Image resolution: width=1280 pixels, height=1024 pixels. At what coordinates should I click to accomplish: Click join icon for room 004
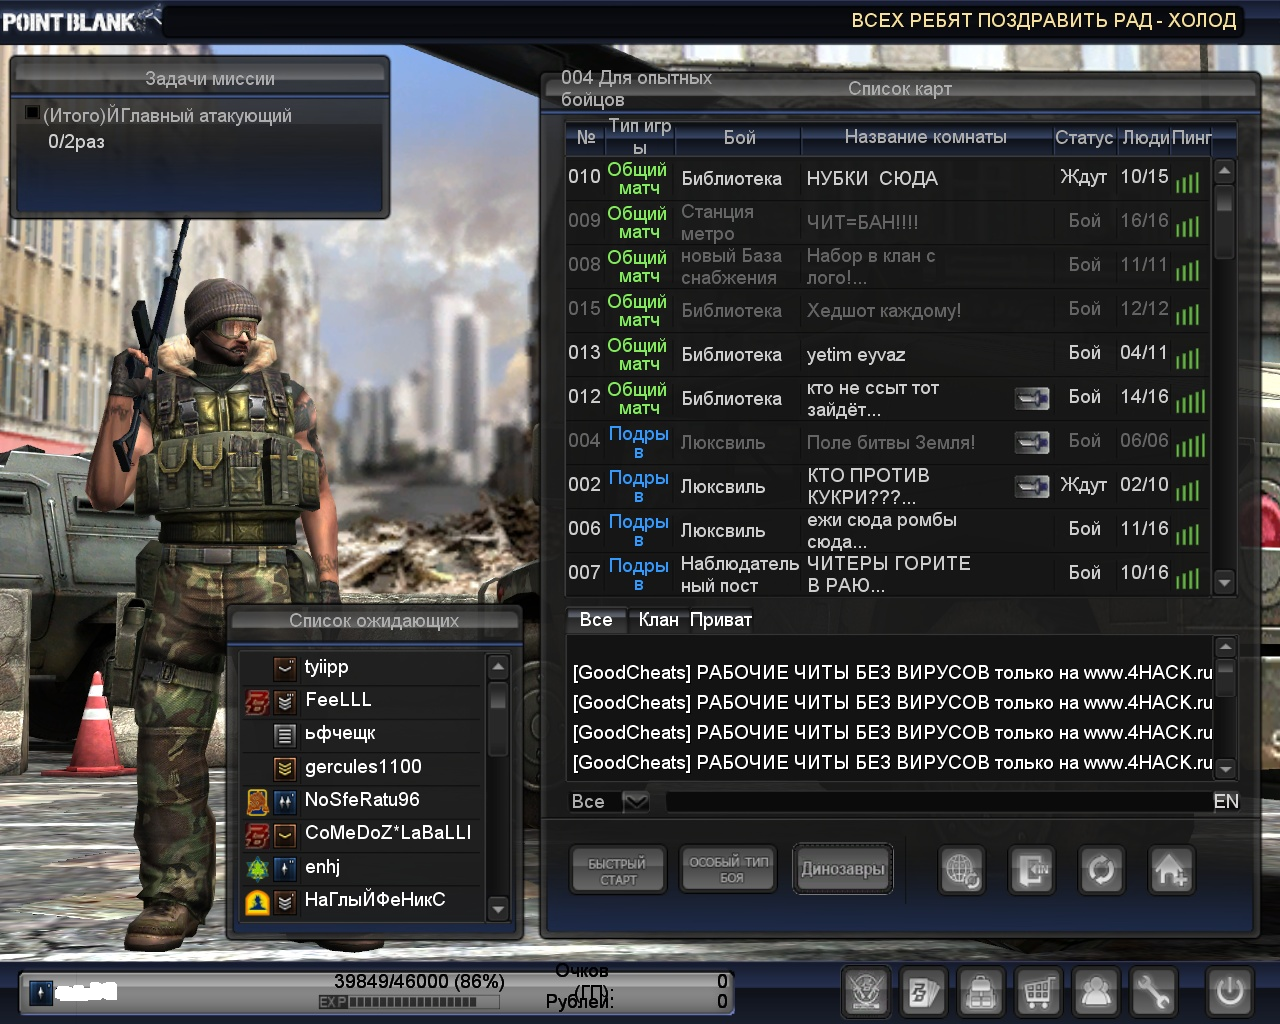pos(1032,442)
